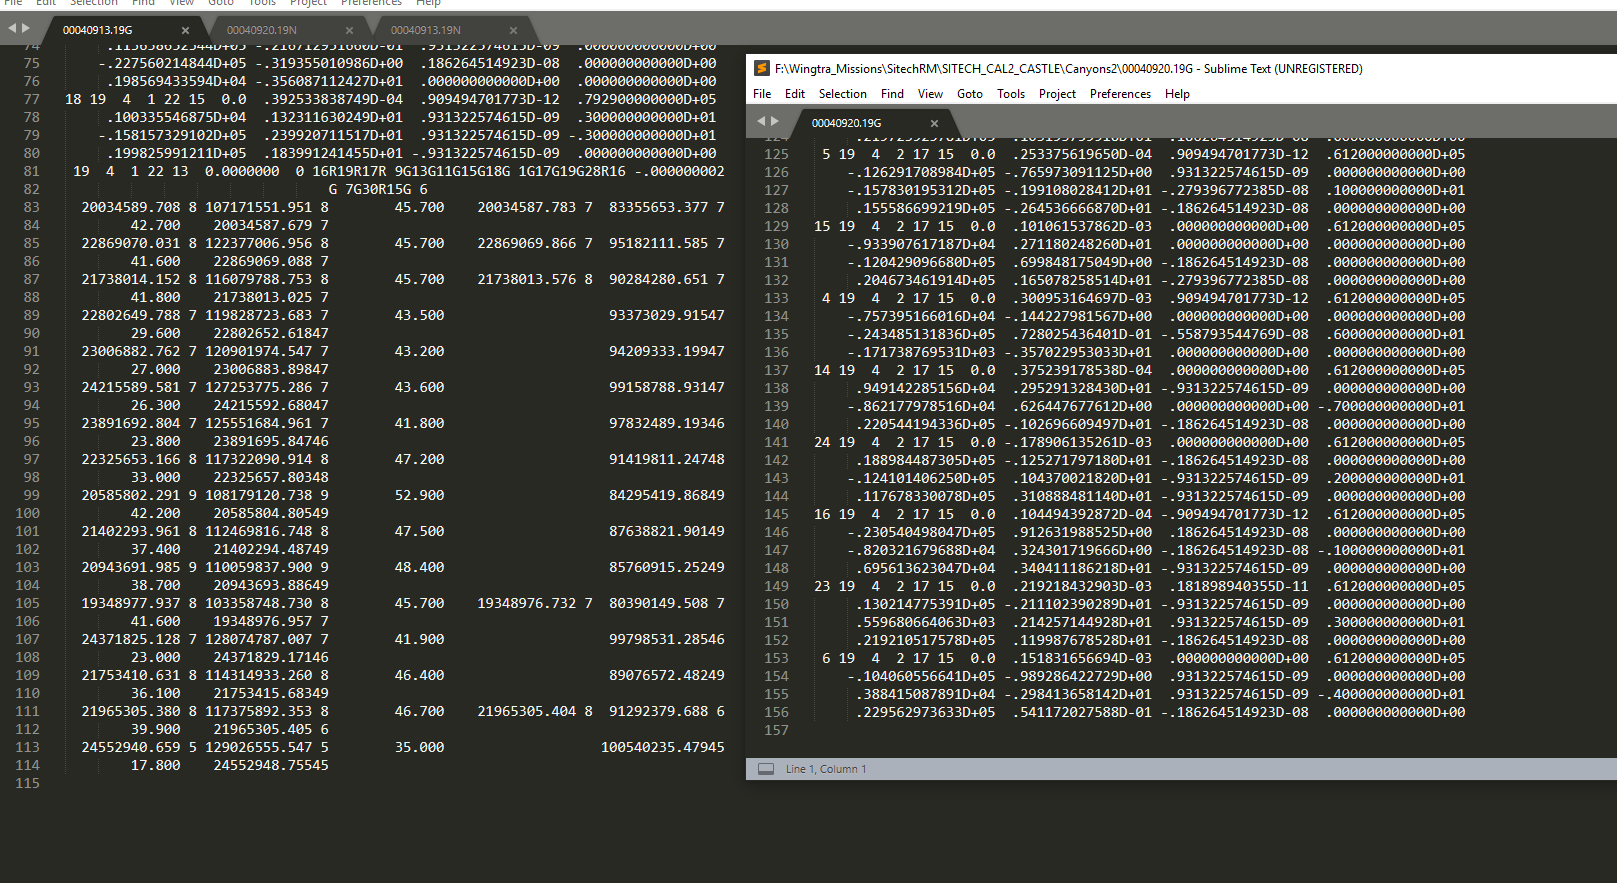Click previous tab arrow in front window

761,121
